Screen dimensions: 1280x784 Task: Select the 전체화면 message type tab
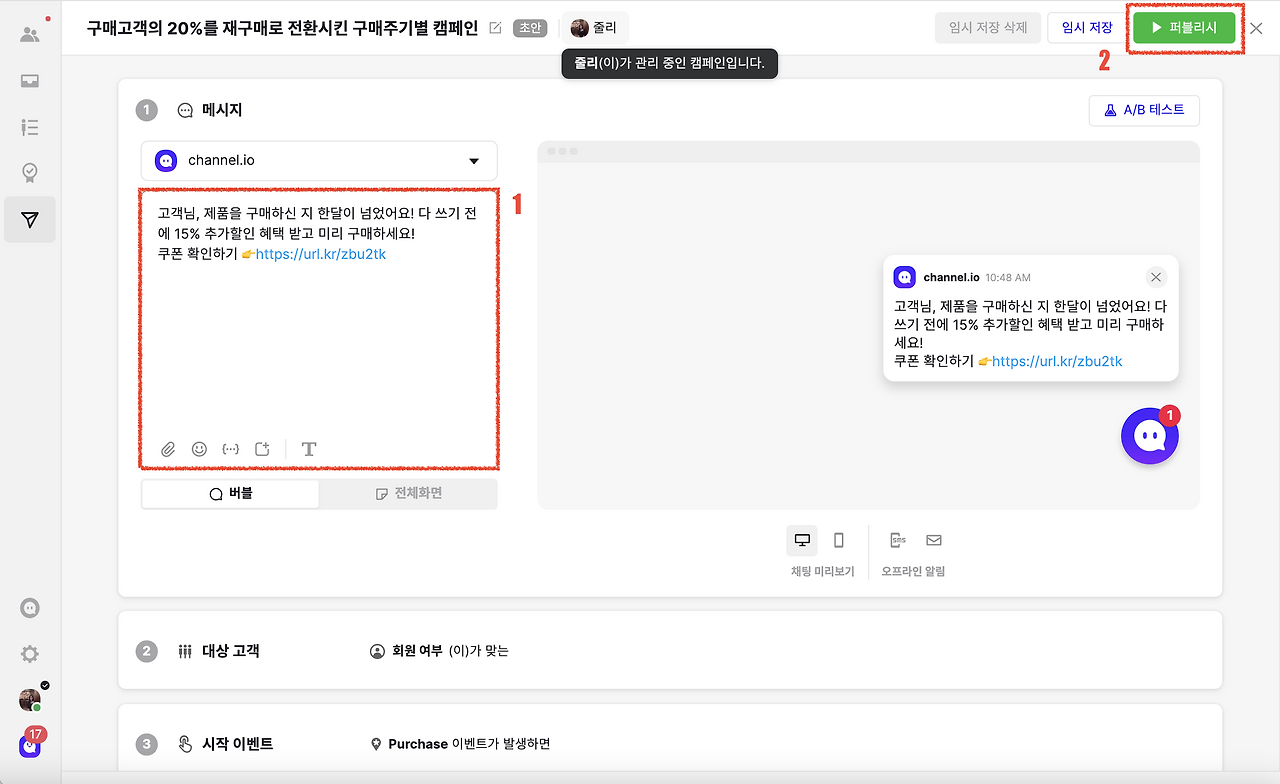pos(408,494)
